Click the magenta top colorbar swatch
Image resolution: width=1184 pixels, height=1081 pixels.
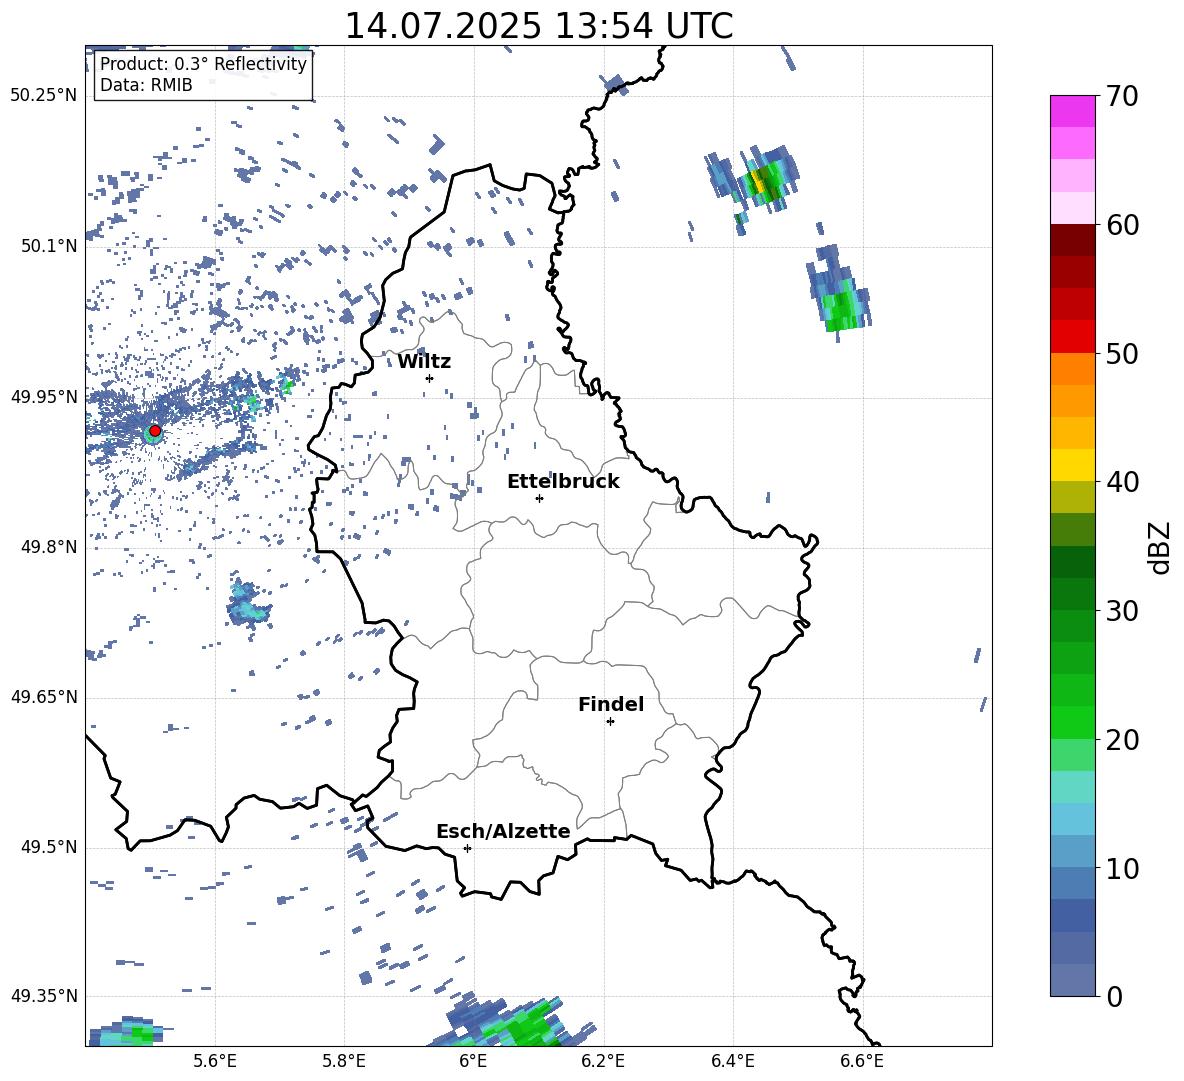click(x=1072, y=112)
